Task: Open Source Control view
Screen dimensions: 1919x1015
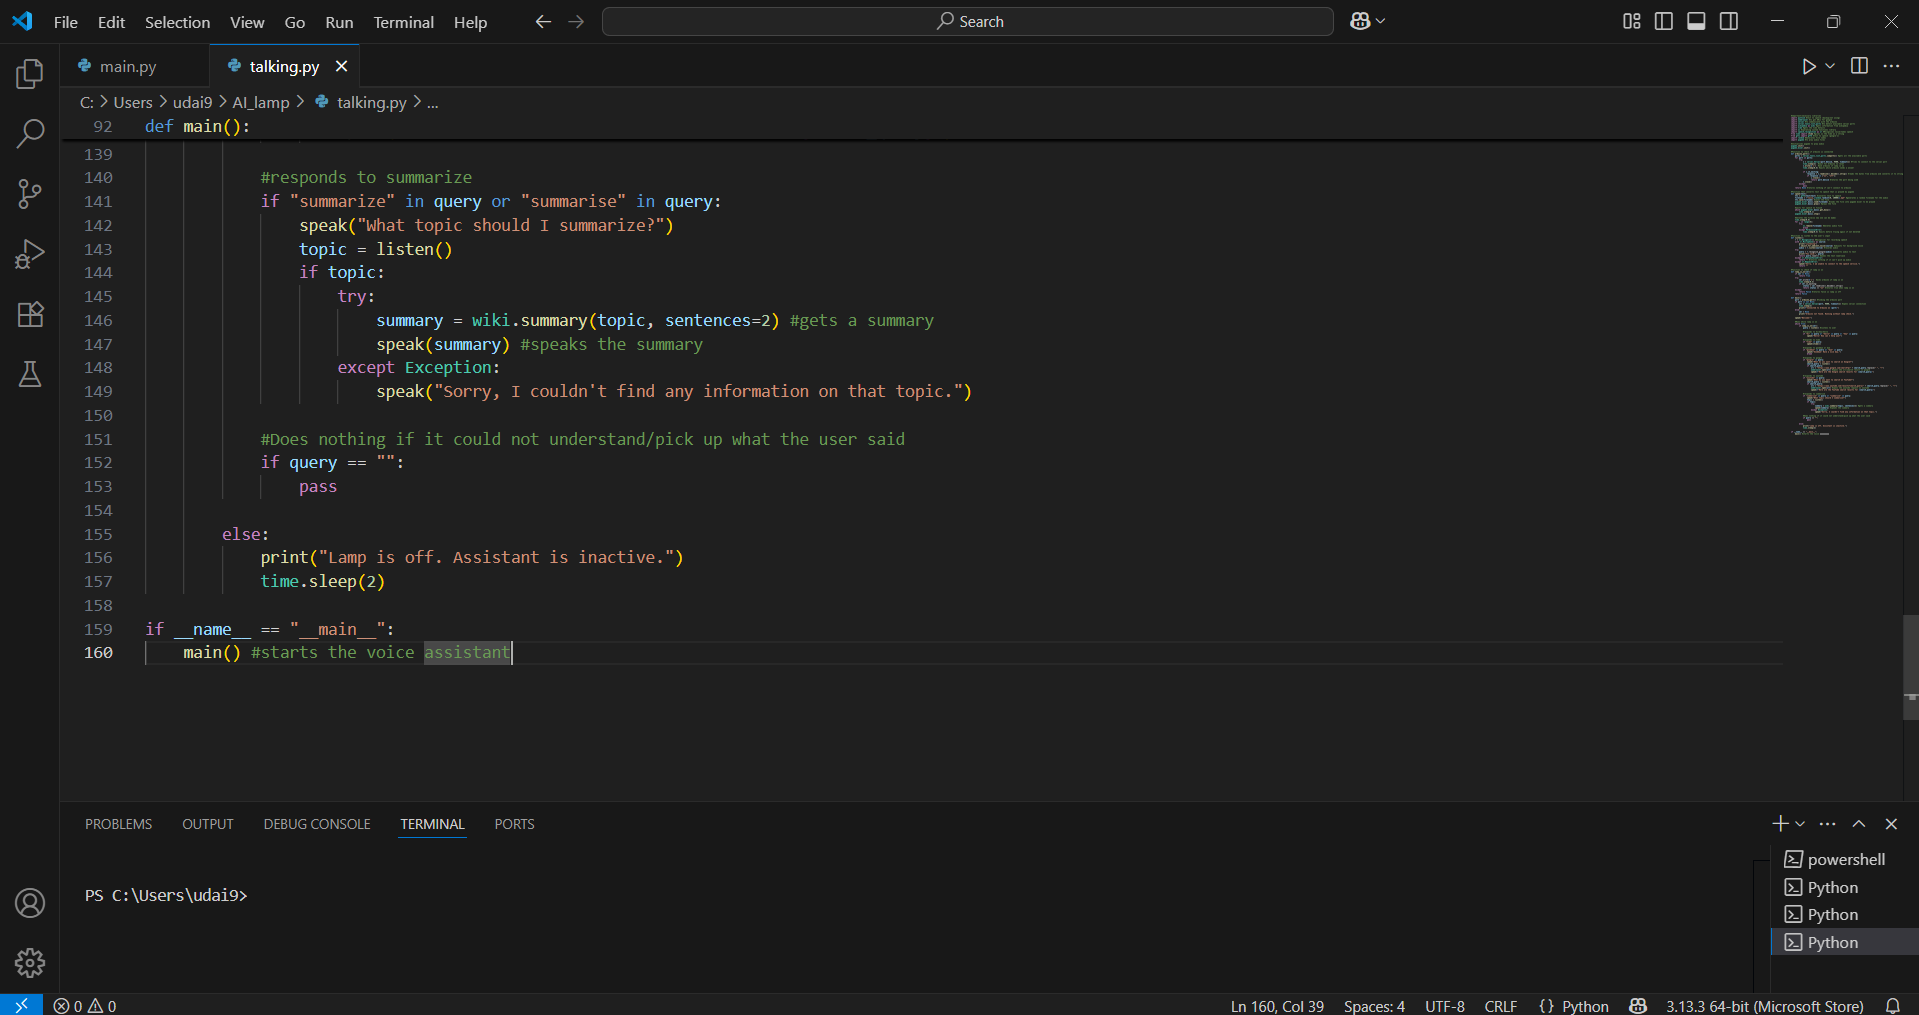Action: pyautogui.click(x=30, y=193)
